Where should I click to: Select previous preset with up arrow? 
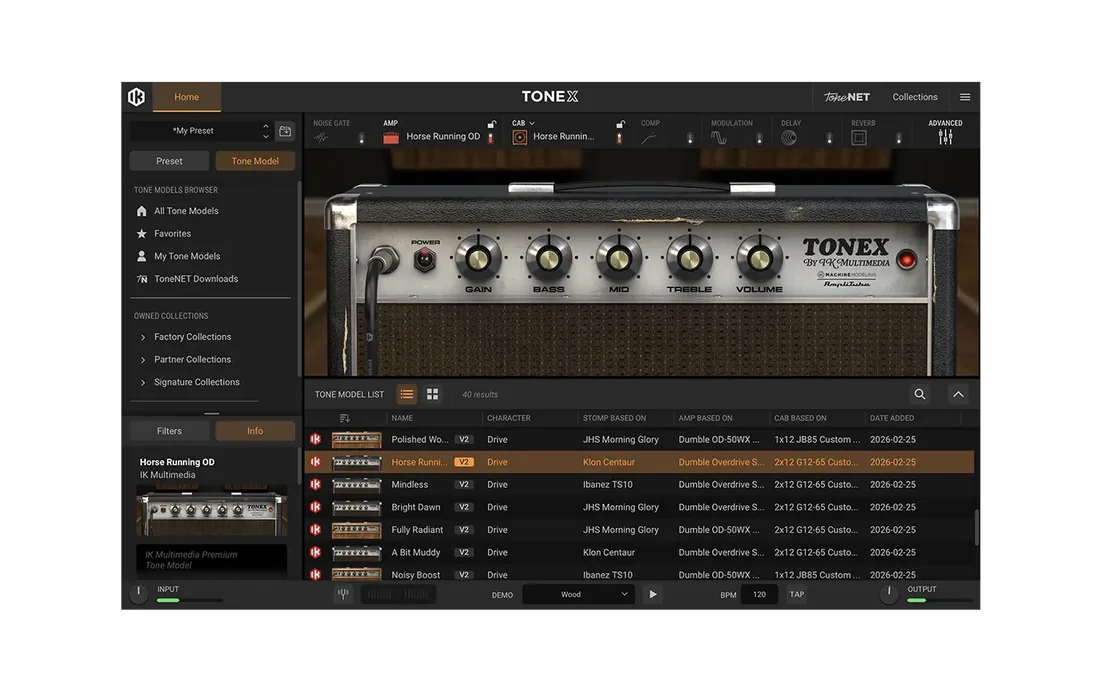265,126
